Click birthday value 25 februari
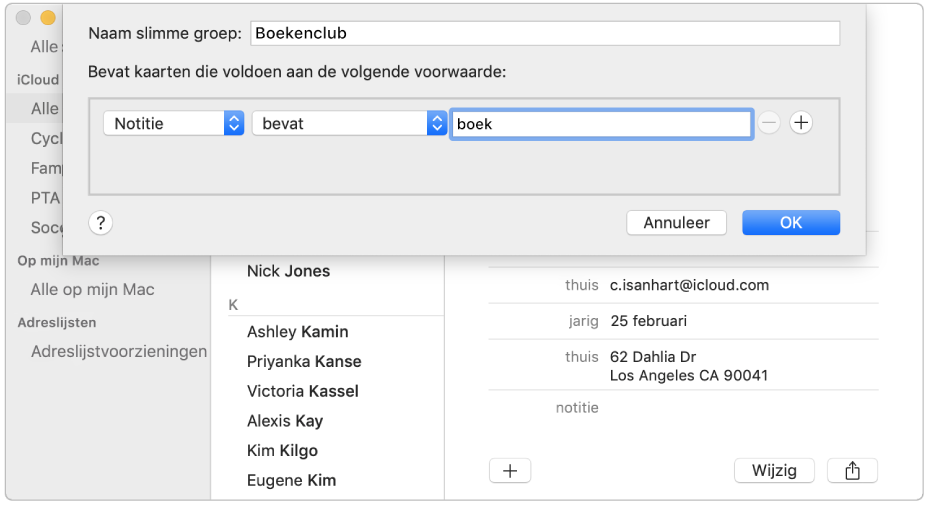 pyautogui.click(x=648, y=321)
